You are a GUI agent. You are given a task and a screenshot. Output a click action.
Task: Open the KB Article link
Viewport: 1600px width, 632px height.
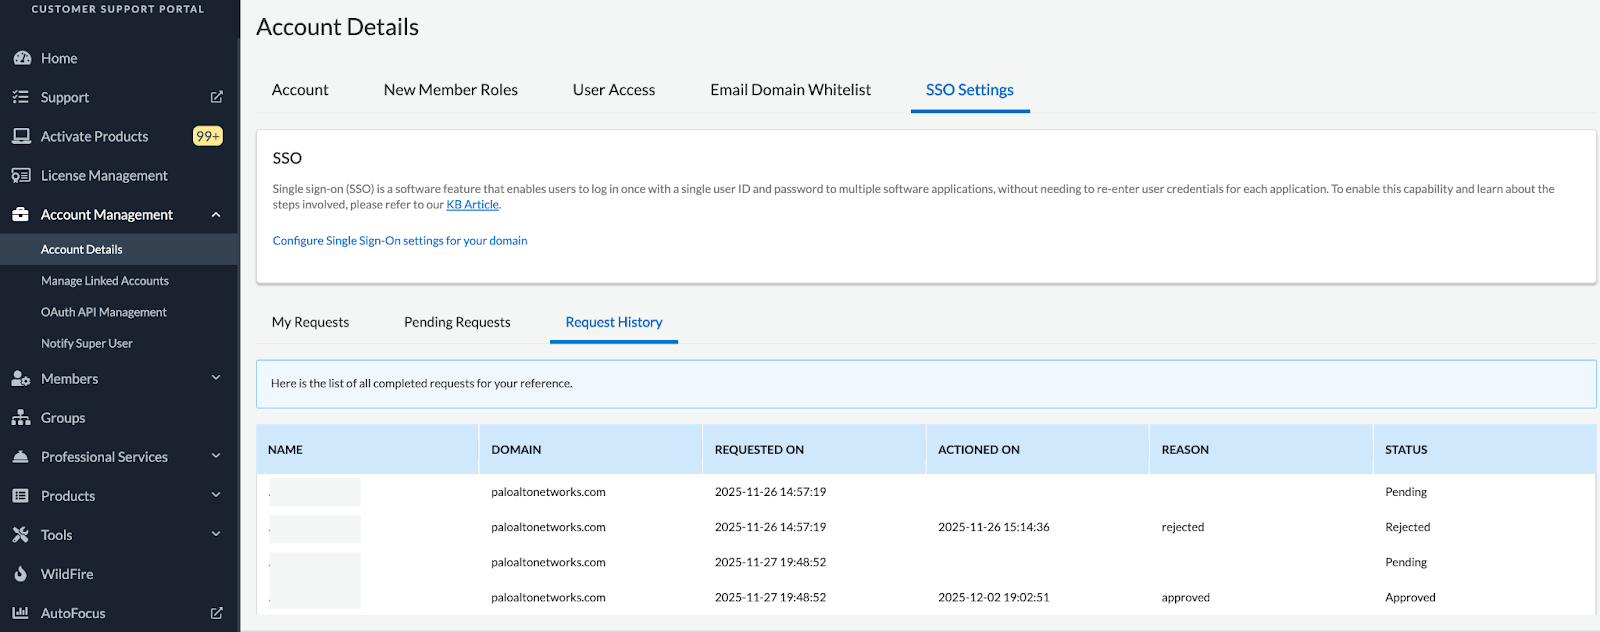click(472, 205)
